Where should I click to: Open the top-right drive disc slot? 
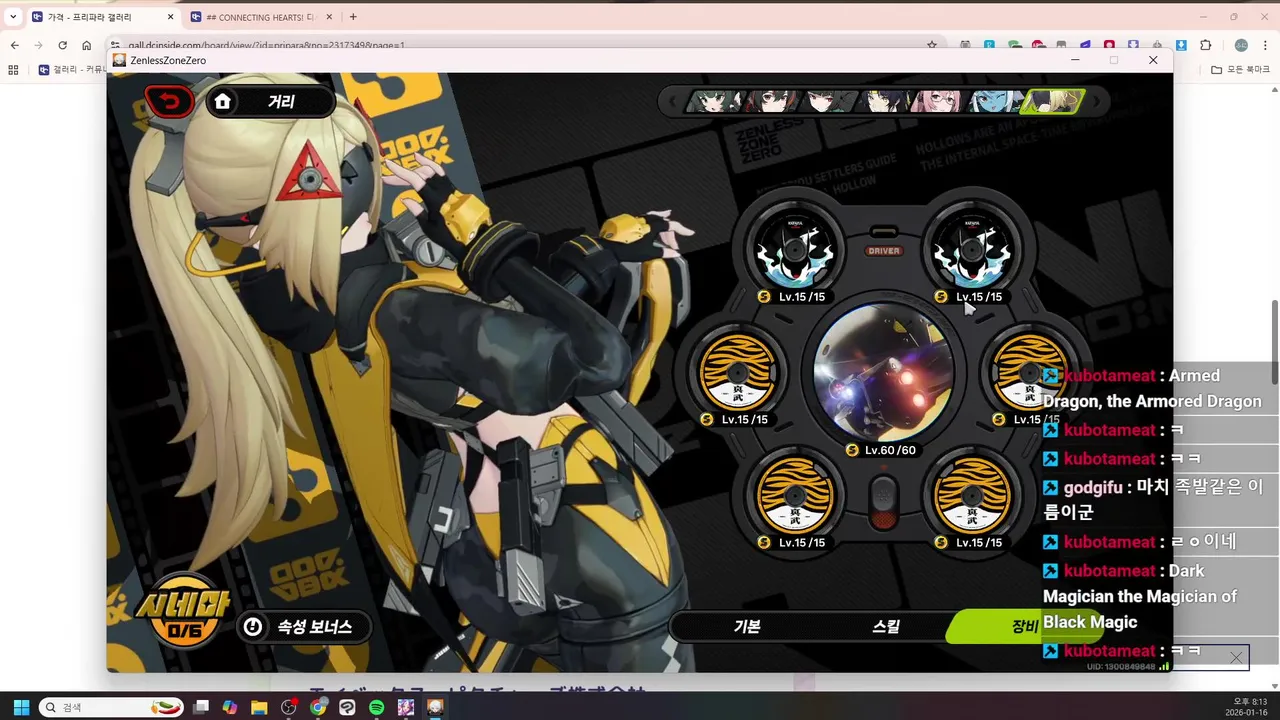pyautogui.click(x=972, y=249)
